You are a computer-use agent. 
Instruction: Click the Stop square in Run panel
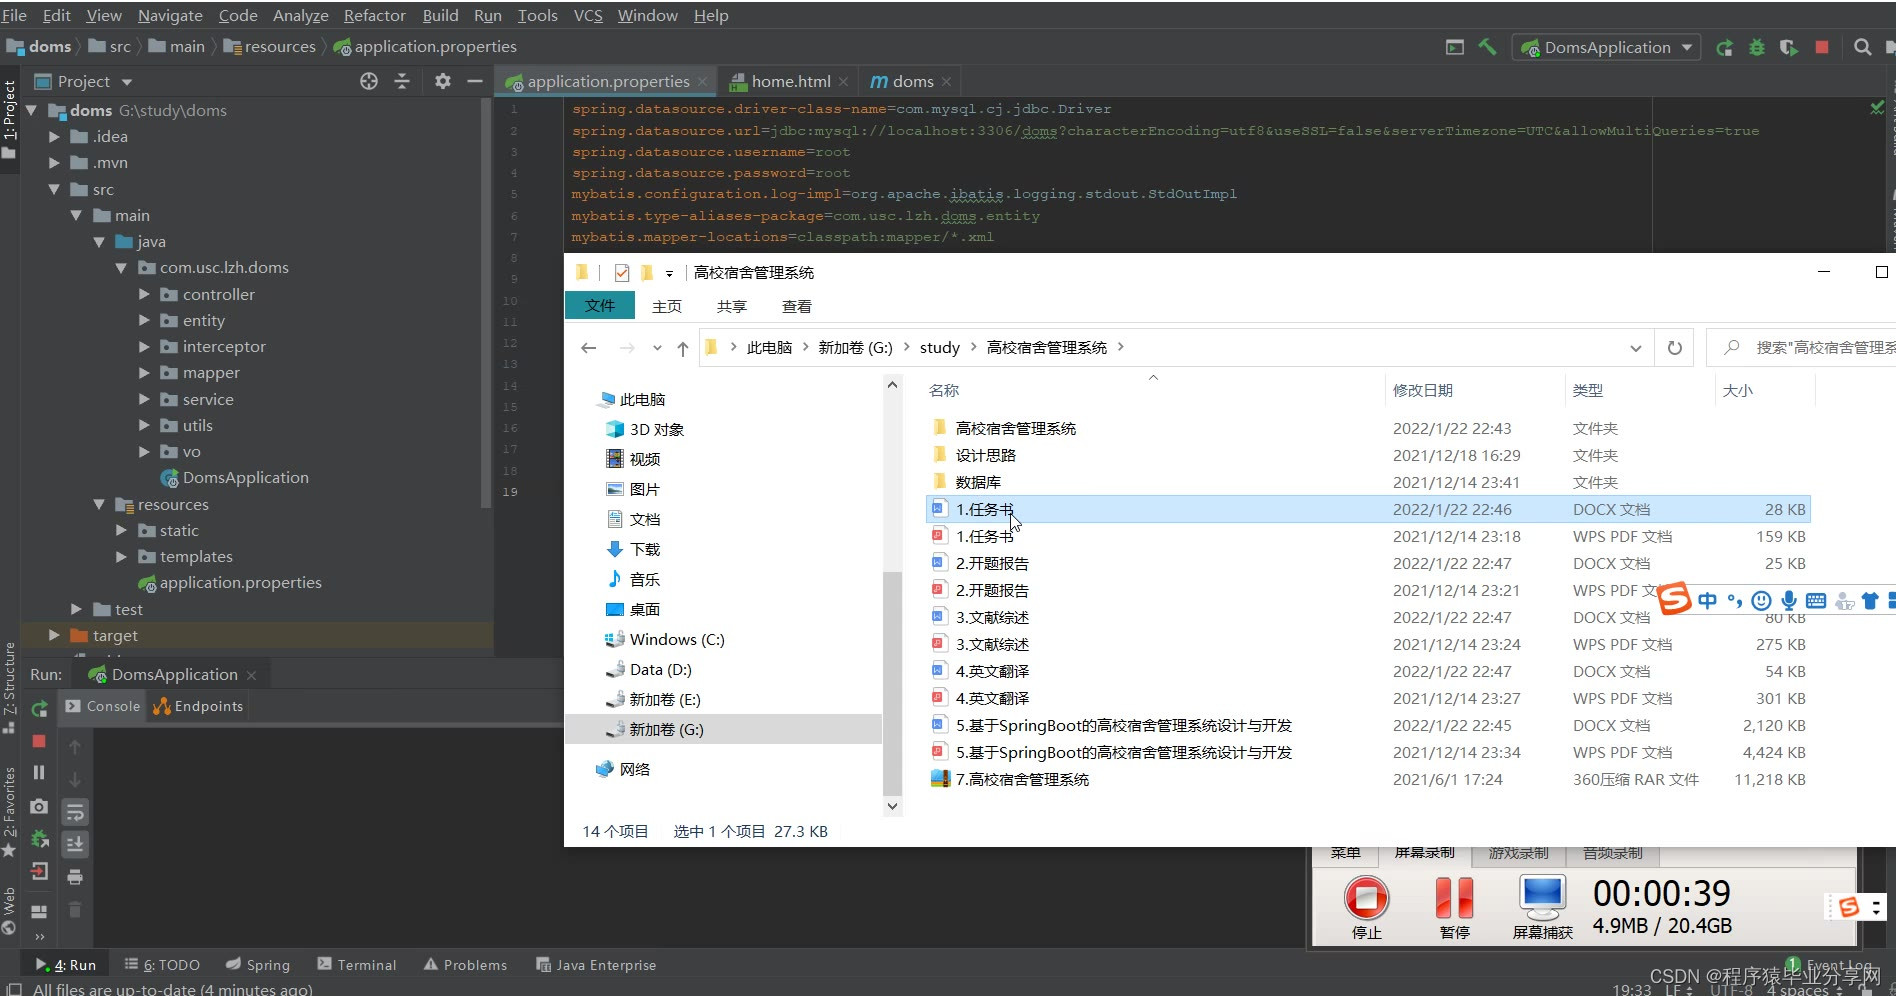39,741
